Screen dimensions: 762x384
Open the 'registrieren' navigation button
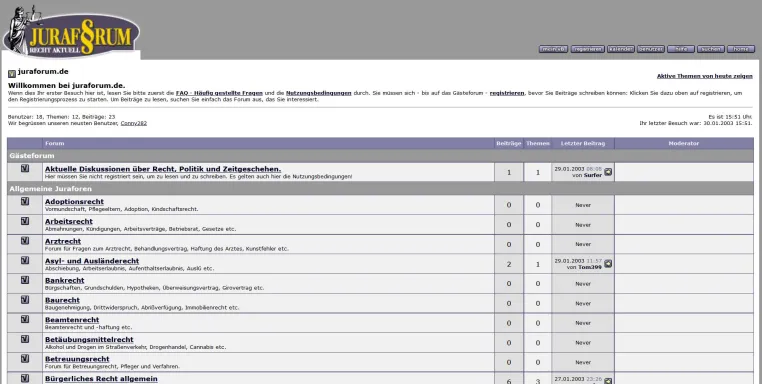point(588,49)
